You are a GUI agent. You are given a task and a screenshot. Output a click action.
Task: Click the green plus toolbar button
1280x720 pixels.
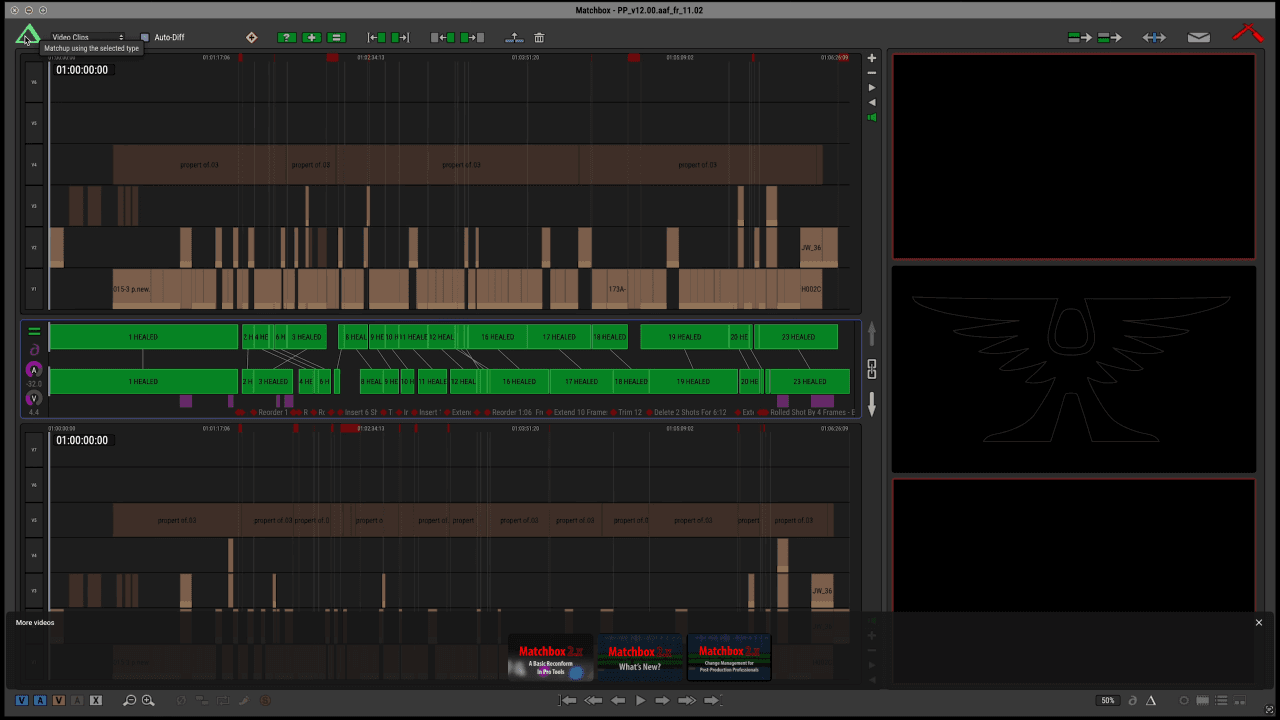(312, 38)
